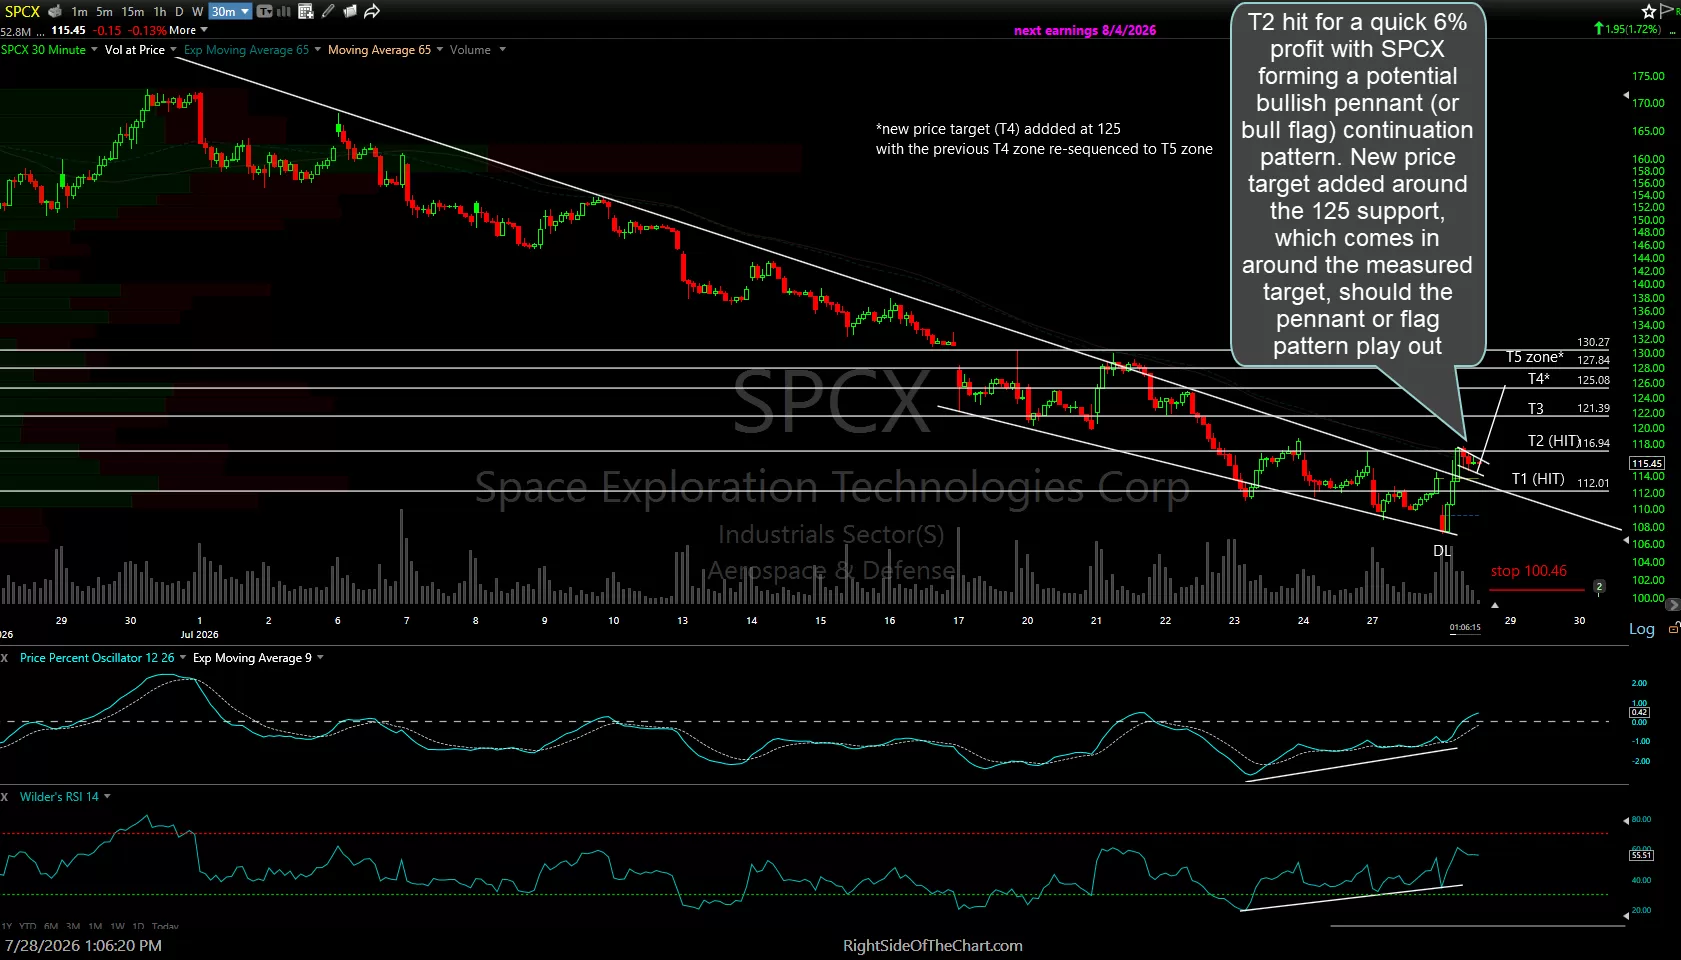Click the share arrow icon
This screenshot has height=960, width=1681.
[x=372, y=11]
